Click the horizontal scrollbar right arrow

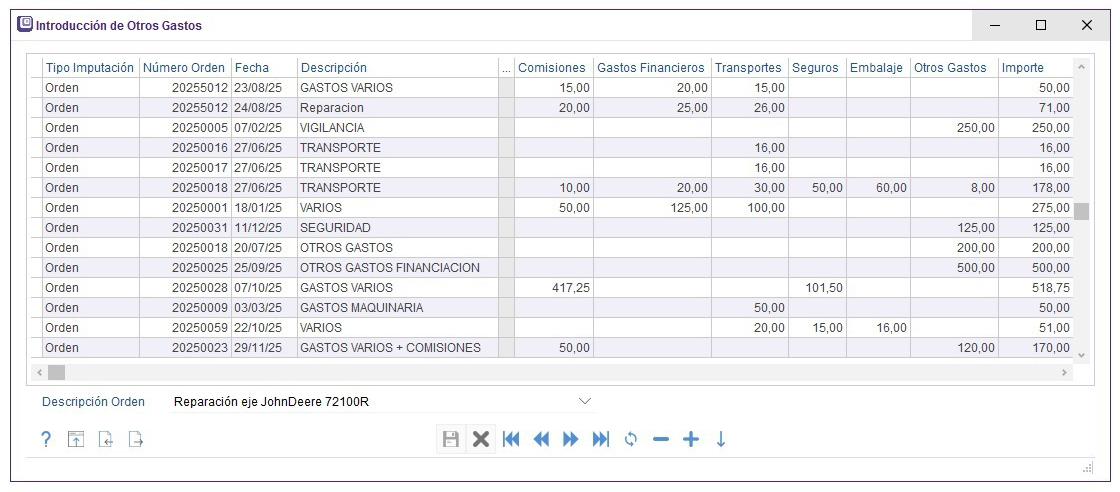(x=1065, y=372)
